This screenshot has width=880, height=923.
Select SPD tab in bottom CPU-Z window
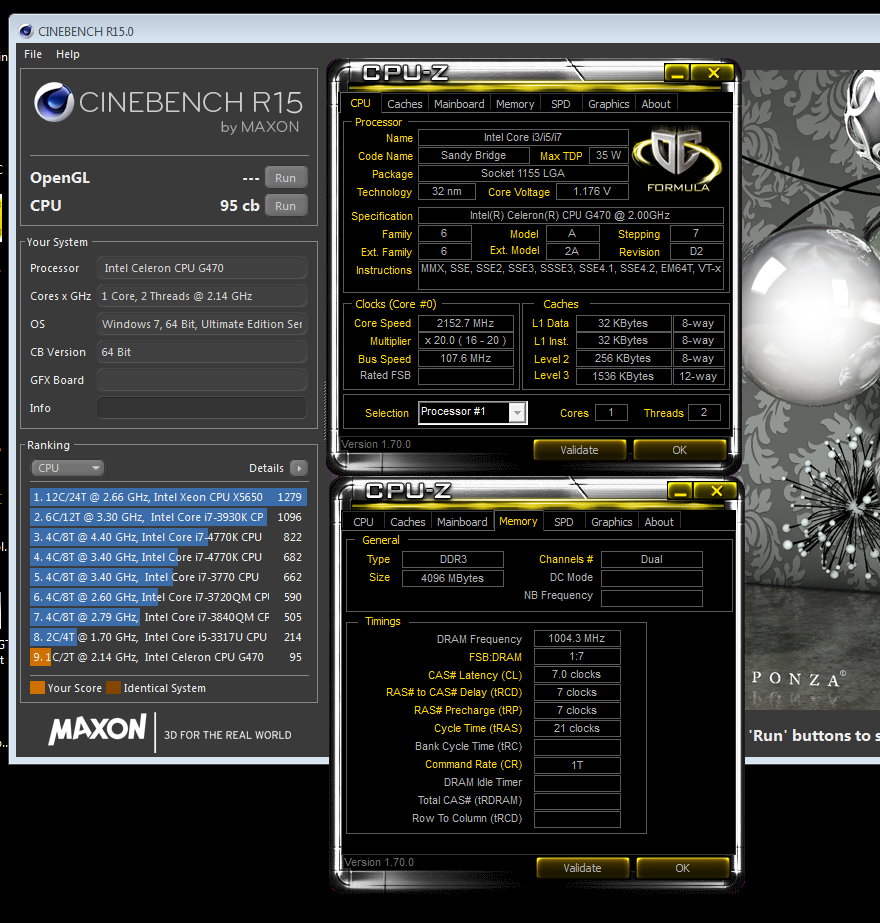(563, 522)
